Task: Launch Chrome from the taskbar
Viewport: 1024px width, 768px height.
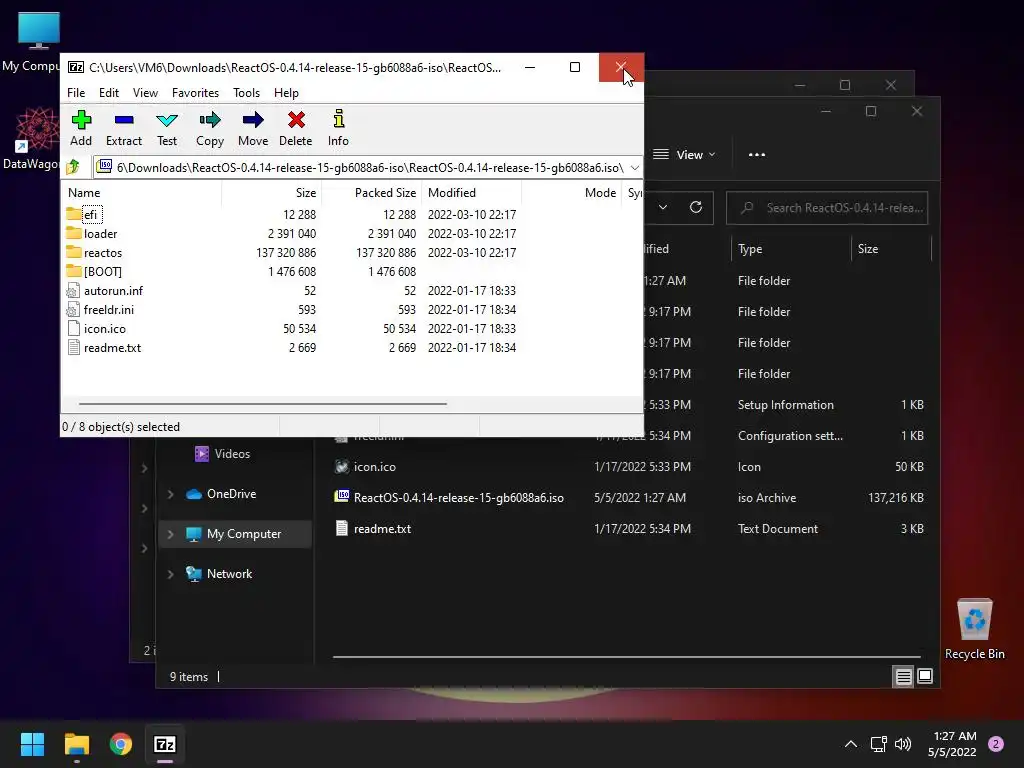Action: [121, 744]
